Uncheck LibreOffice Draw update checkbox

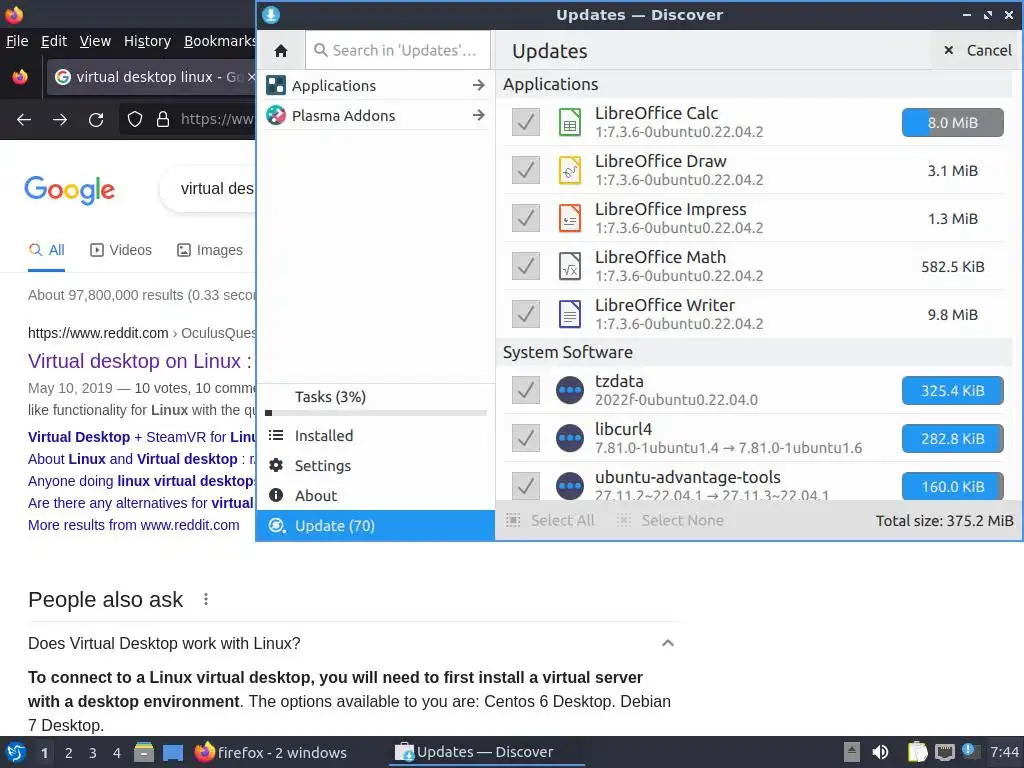[526, 170]
